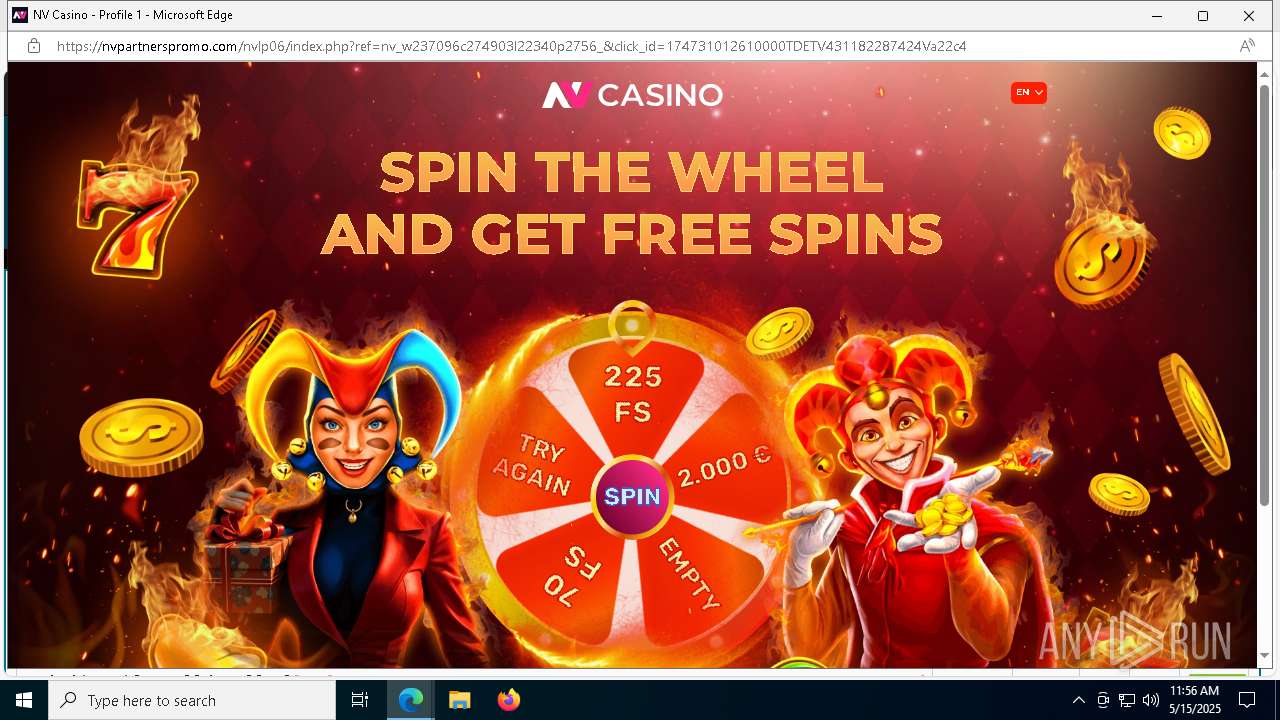The image size is (1280, 720).
Task: Select the TRY AGAIN wheel segment
Action: pos(533,465)
